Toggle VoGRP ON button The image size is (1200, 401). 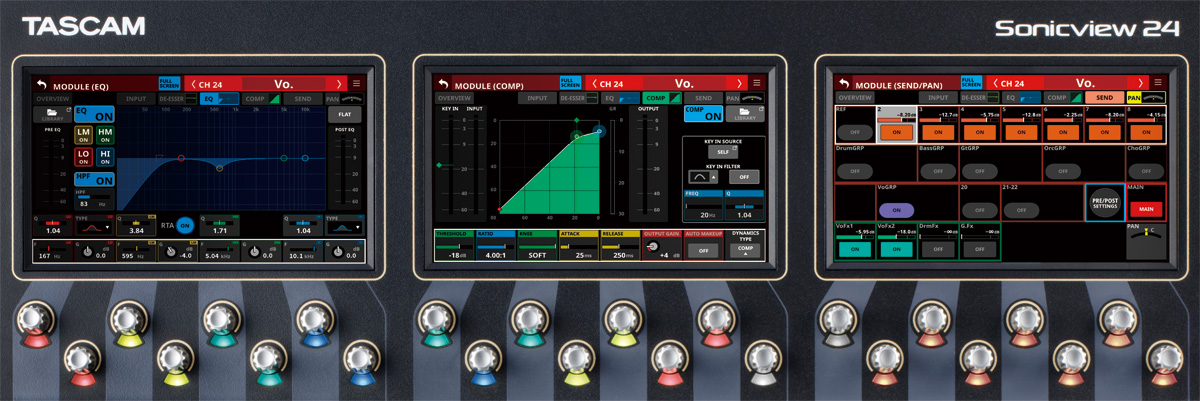(896, 210)
